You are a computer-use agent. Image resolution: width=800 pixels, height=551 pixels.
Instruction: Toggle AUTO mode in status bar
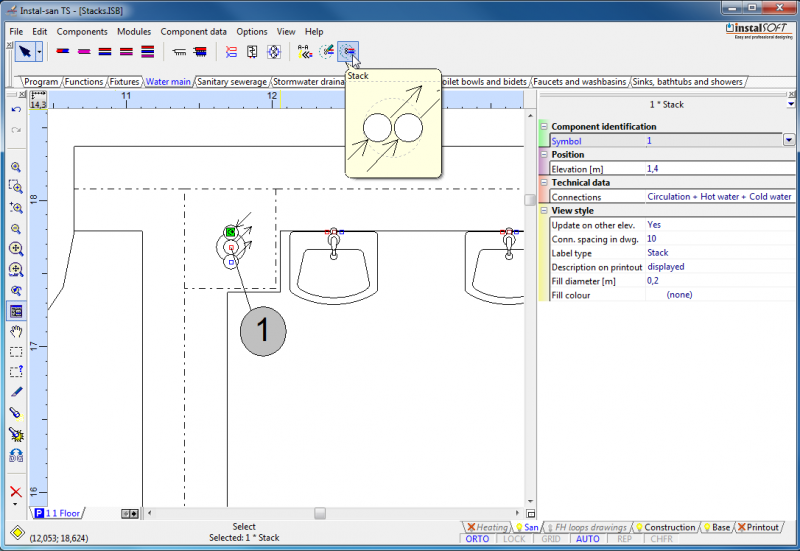(x=587, y=539)
